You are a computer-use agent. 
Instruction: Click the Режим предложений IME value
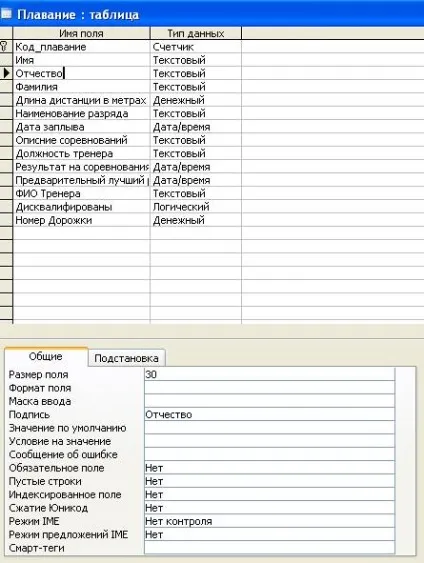(269, 535)
